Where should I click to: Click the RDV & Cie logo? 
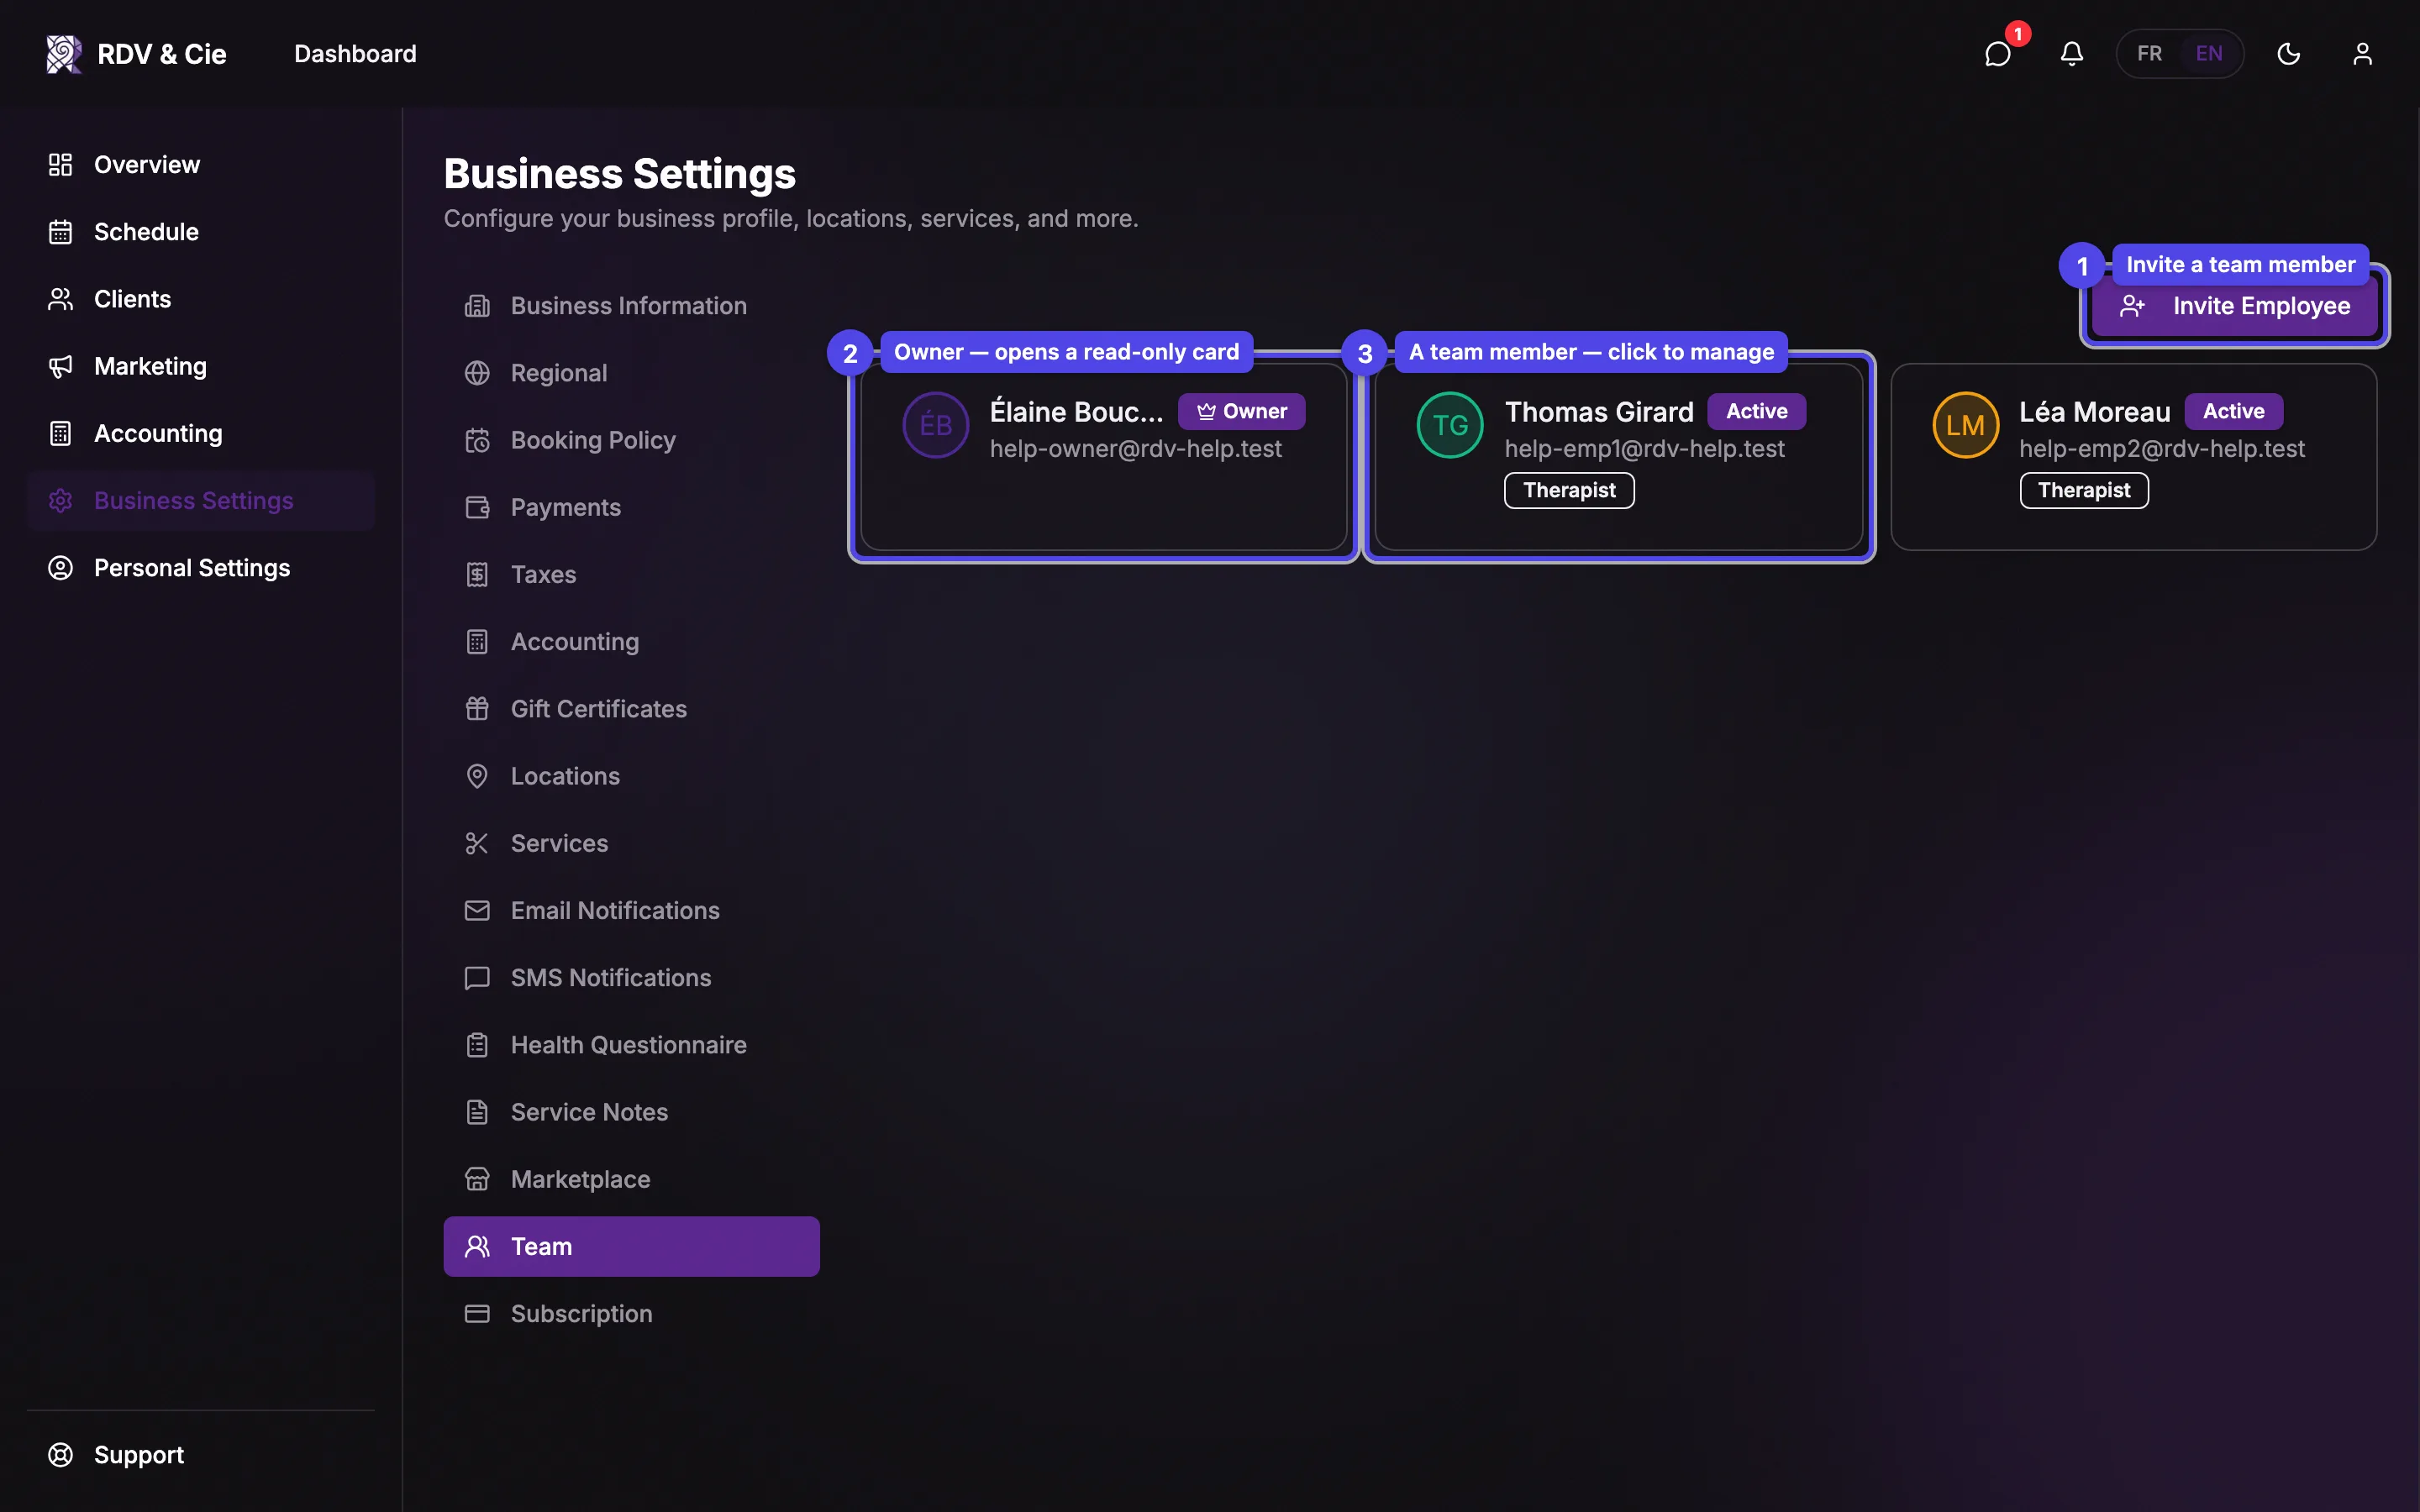[x=137, y=54]
